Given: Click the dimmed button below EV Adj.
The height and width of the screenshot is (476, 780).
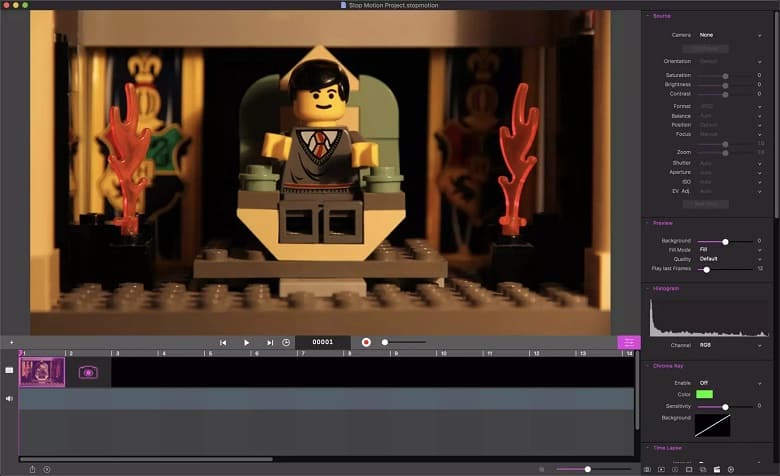Looking at the screenshot, I should click(705, 204).
